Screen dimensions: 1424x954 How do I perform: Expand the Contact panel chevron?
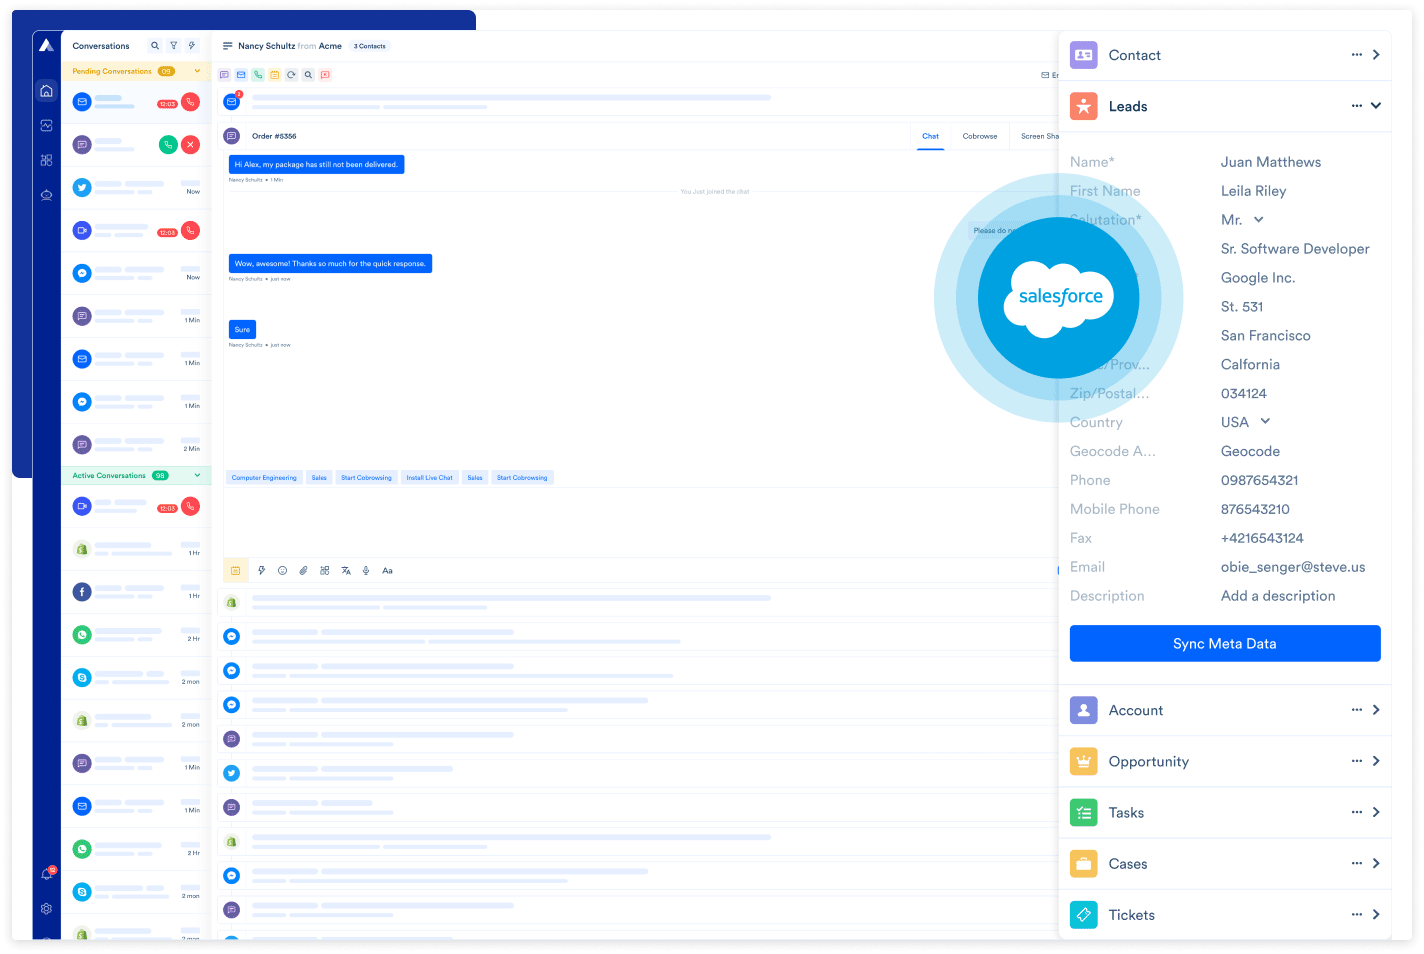pos(1376,55)
